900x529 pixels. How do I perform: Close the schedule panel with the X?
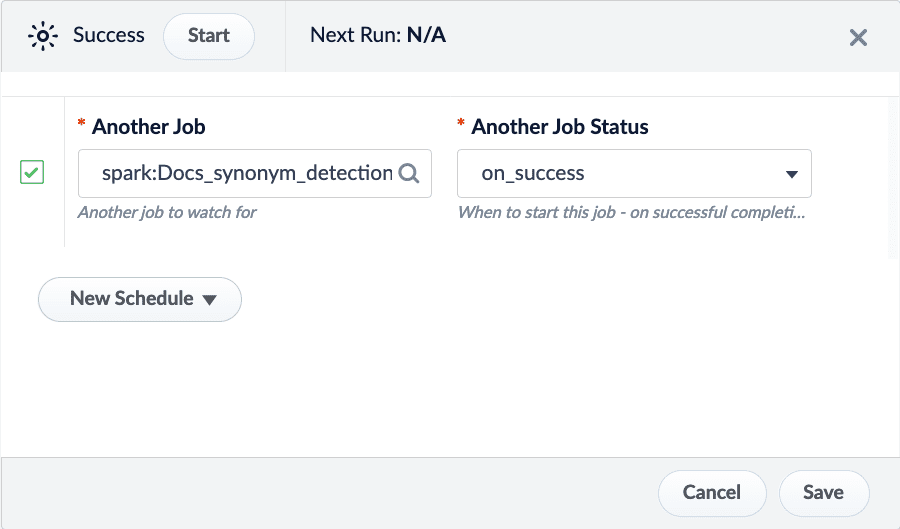[x=858, y=37]
